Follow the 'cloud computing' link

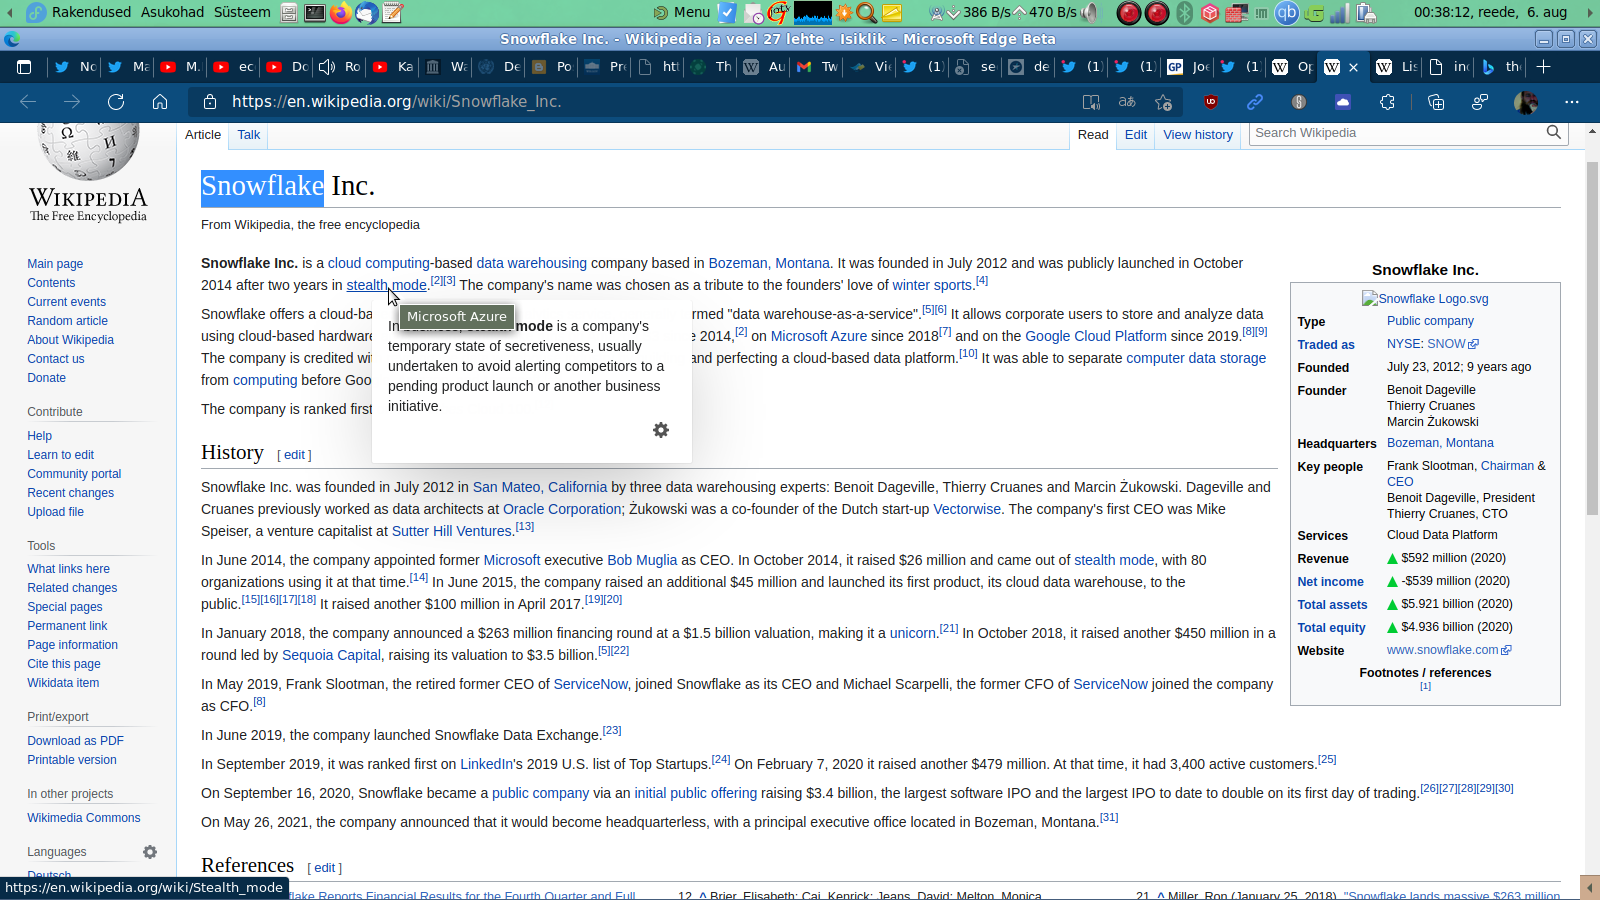[379, 263]
